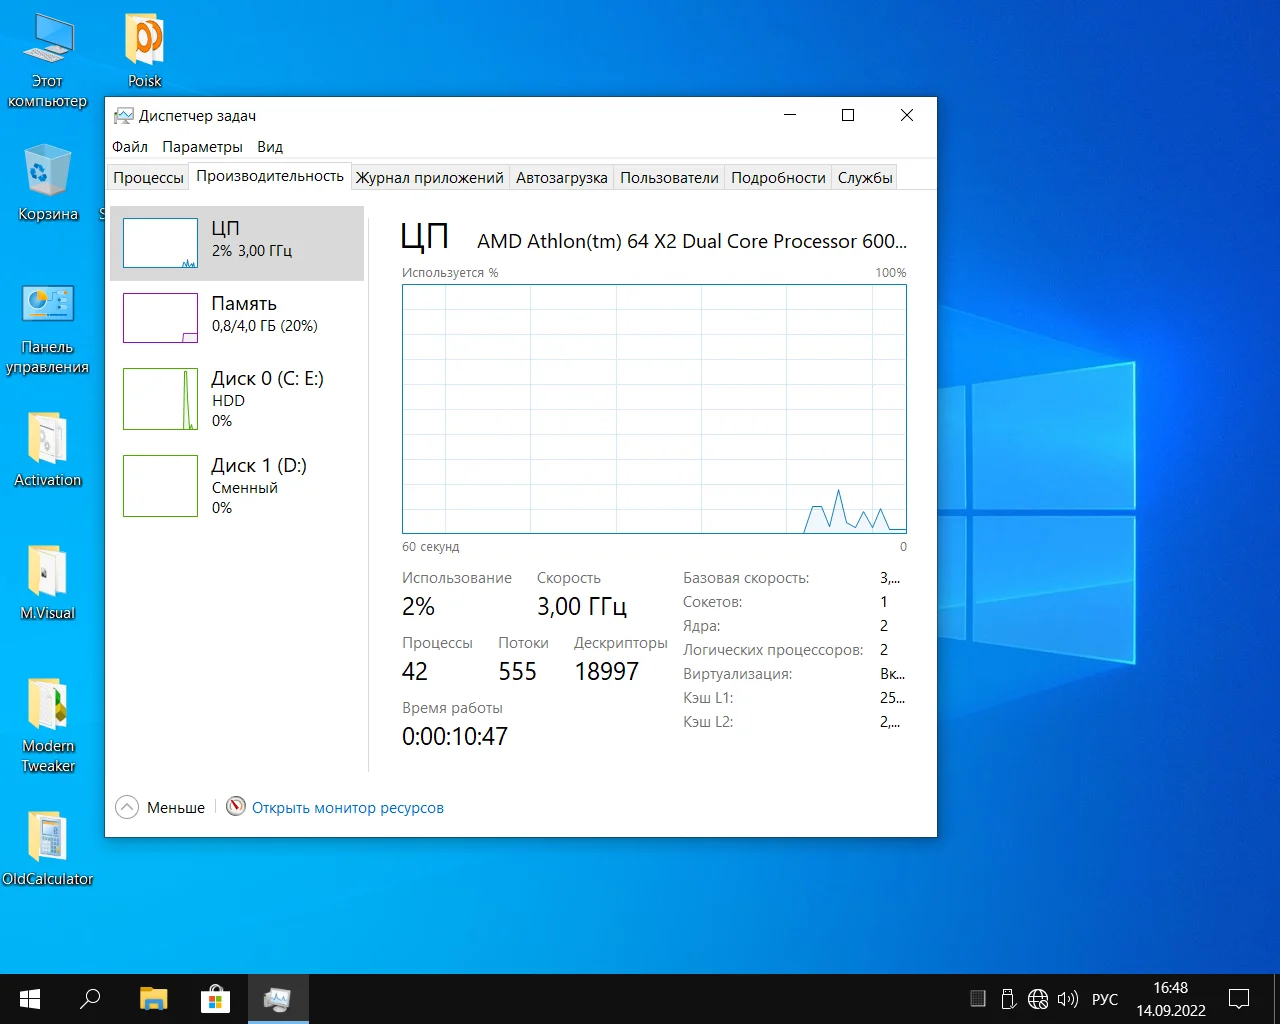
Task: Click the uptime value 0:00:10:47
Action: pos(455,736)
